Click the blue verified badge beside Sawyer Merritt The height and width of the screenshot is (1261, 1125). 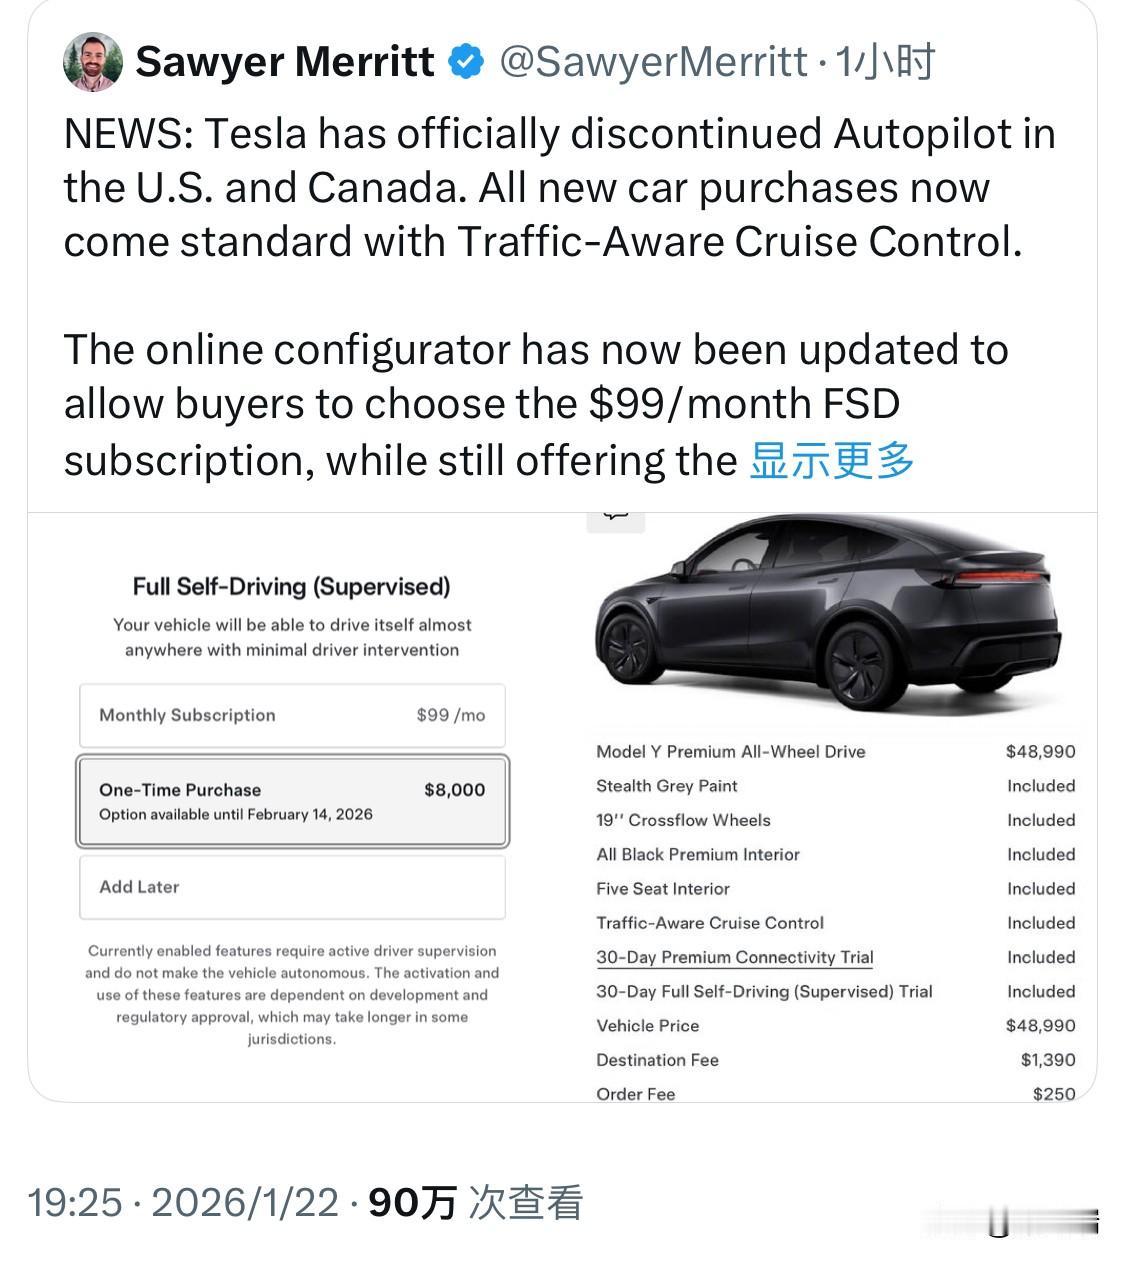tap(465, 62)
